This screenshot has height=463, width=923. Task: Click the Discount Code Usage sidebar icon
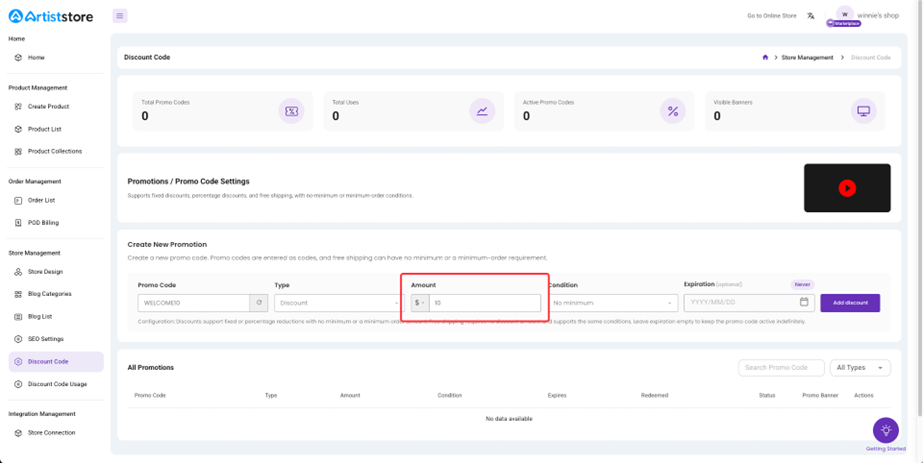point(18,384)
